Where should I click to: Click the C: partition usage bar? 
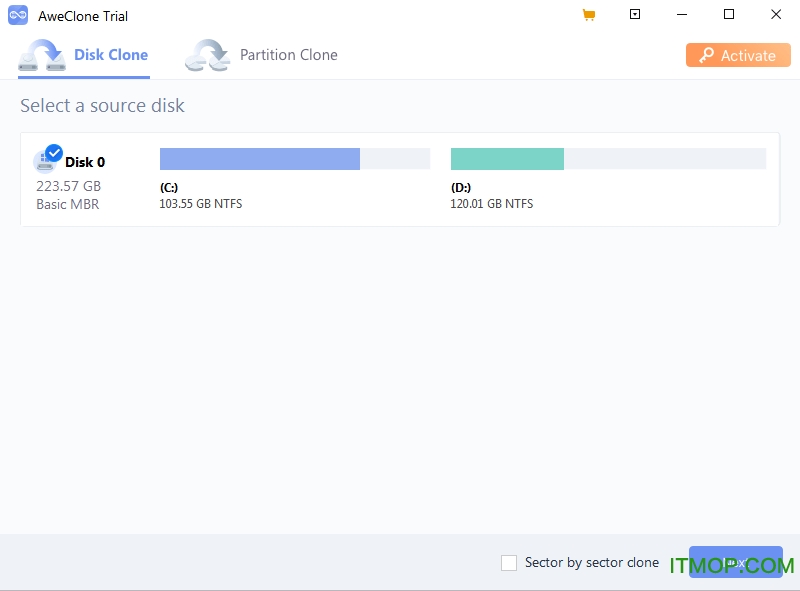pyautogui.click(x=294, y=159)
